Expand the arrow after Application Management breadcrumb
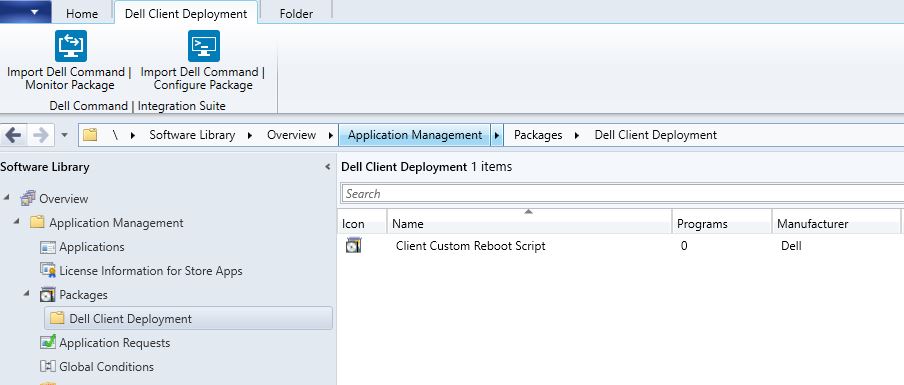Viewport: 904px width, 385px height. click(x=497, y=135)
